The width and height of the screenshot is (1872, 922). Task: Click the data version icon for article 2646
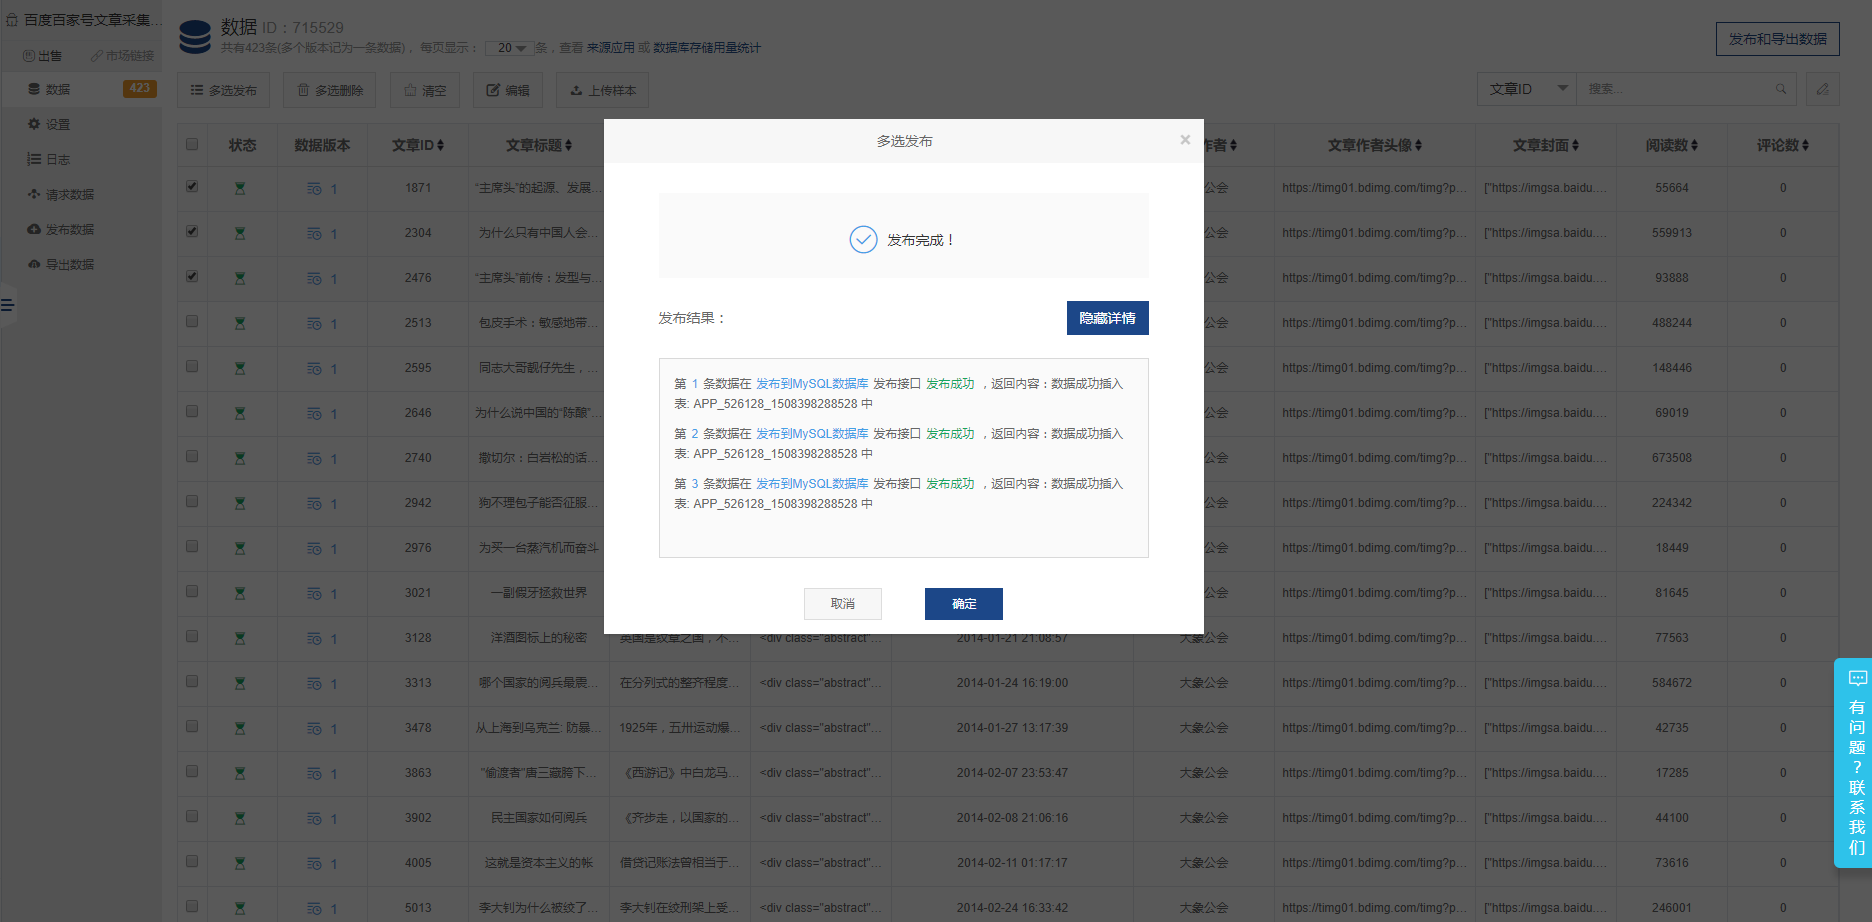click(x=315, y=413)
